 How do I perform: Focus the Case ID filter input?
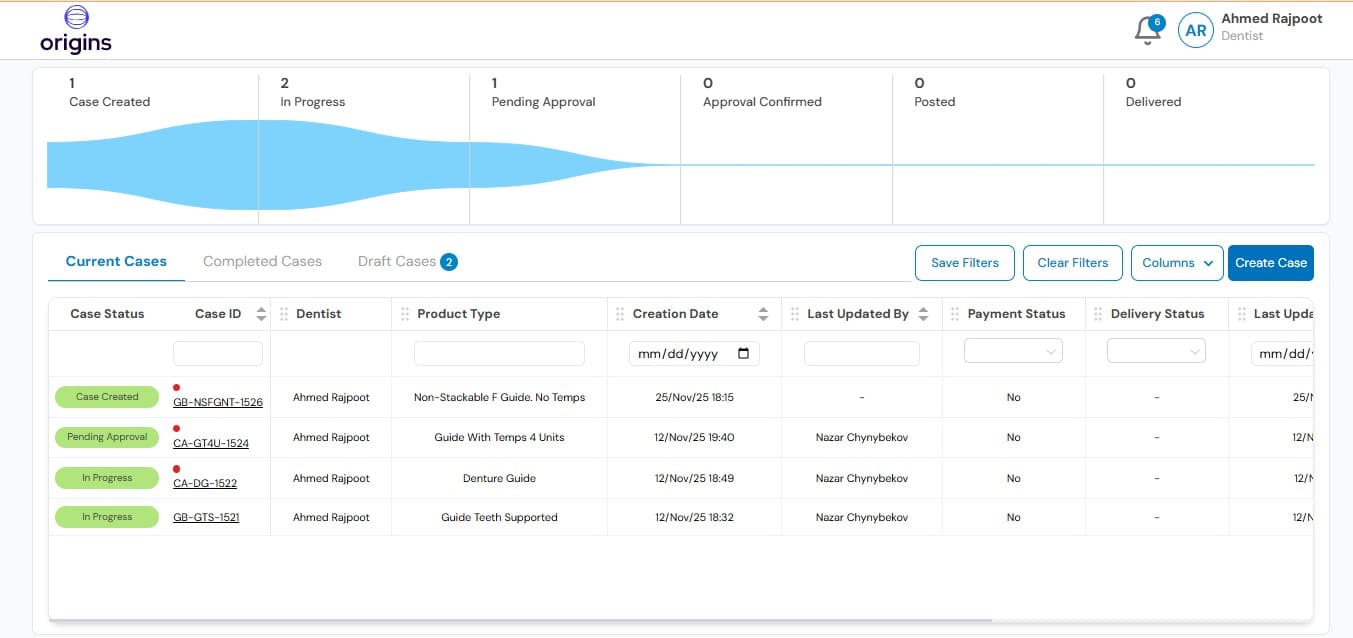pos(218,354)
